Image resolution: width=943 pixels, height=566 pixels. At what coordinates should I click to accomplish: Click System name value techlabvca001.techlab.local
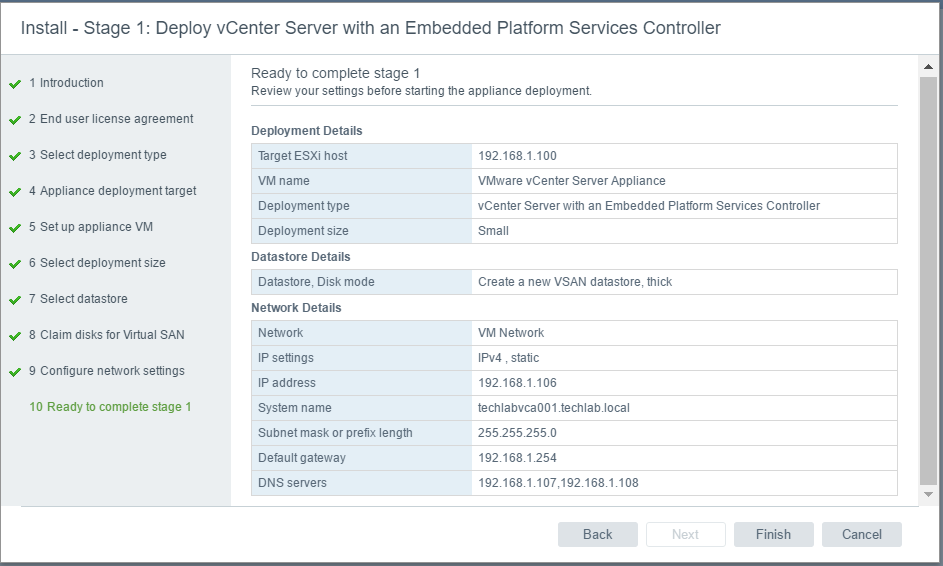pos(554,408)
